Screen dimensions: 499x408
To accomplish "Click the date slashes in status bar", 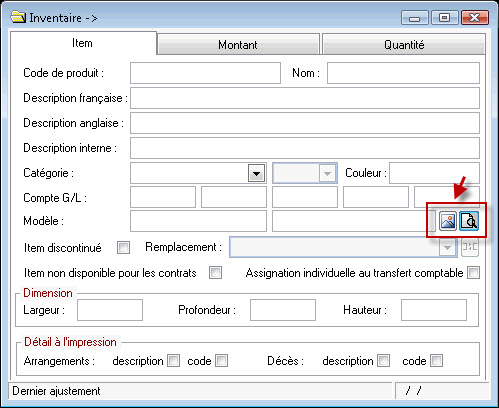I will 413,390.
